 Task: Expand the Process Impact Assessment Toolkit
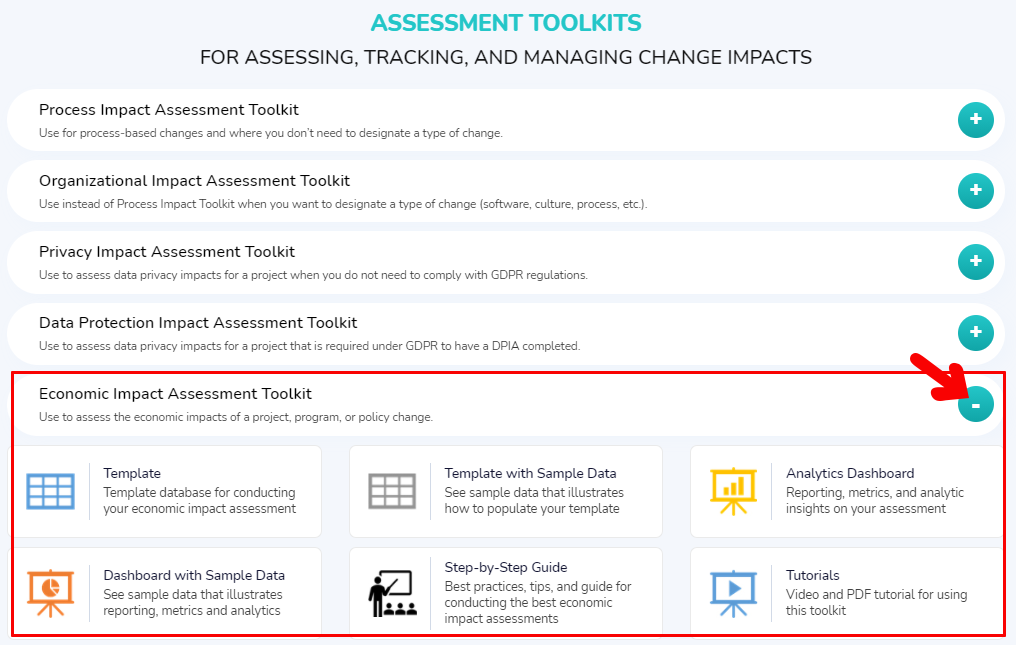click(x=976, y=120)
